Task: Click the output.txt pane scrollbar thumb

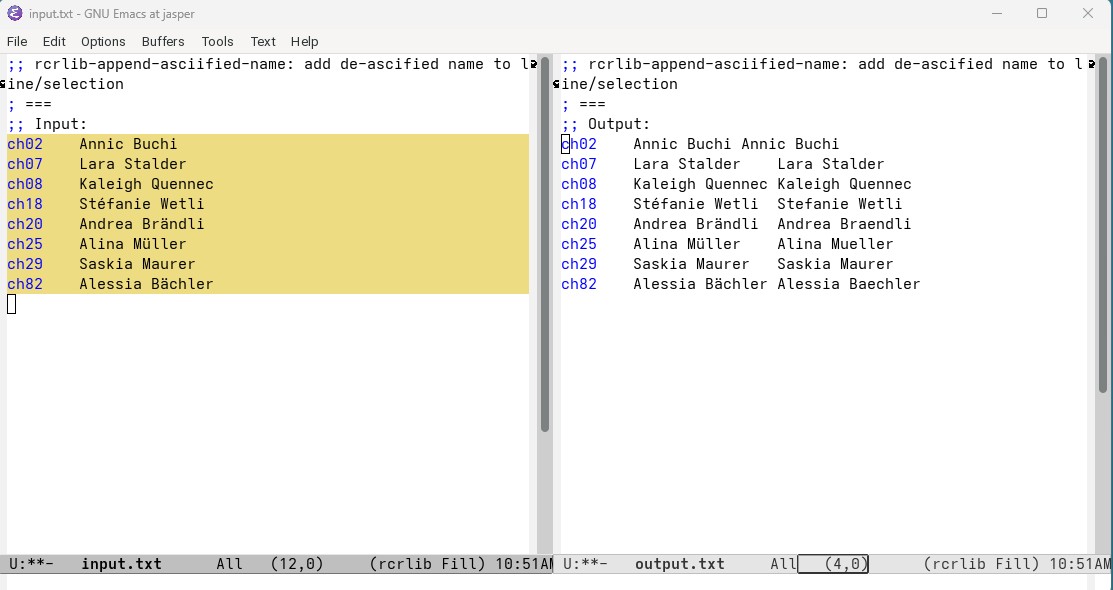Action: click(1102, 224)
